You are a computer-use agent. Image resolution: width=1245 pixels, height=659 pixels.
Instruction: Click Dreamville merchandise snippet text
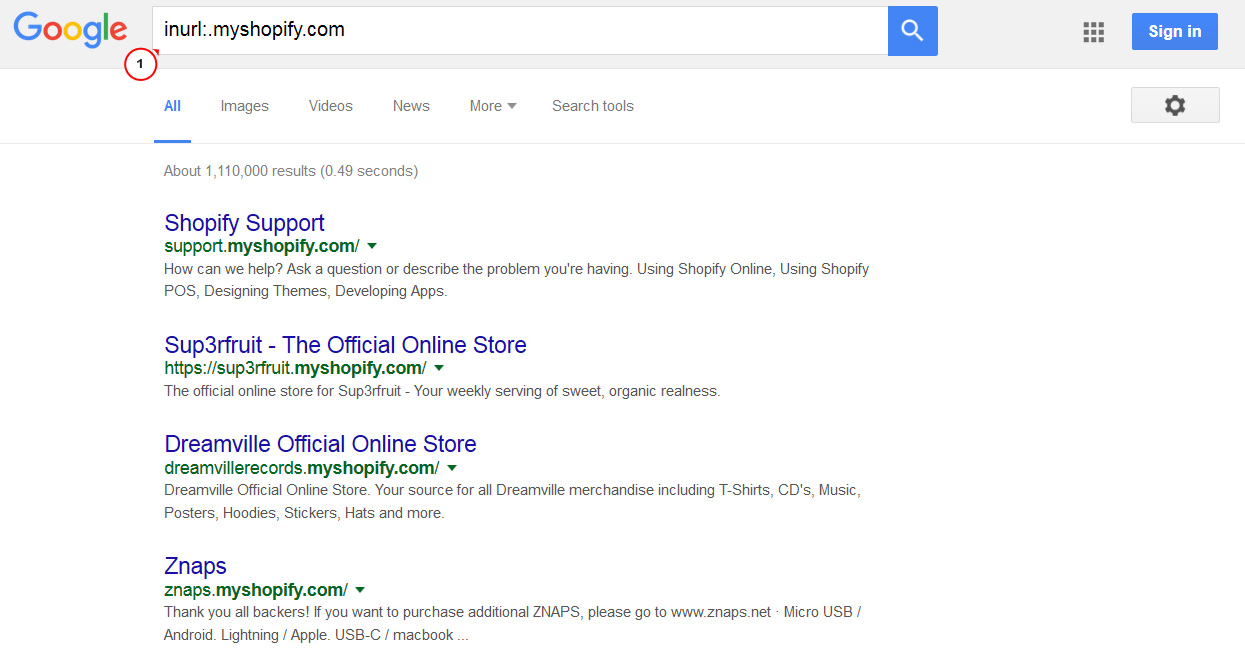(x=512, y=502)
